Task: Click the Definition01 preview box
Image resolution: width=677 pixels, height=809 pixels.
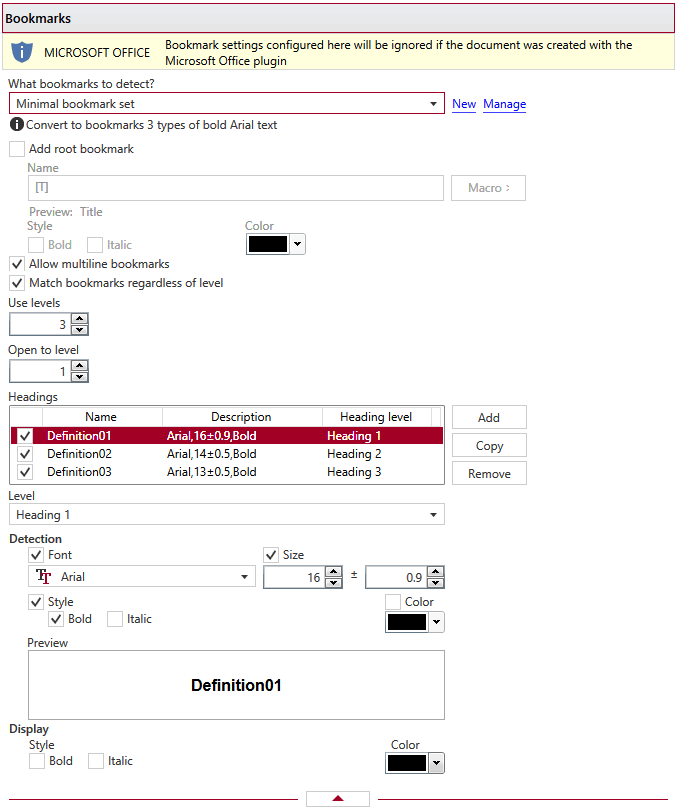Action: (x=236, y=685)
